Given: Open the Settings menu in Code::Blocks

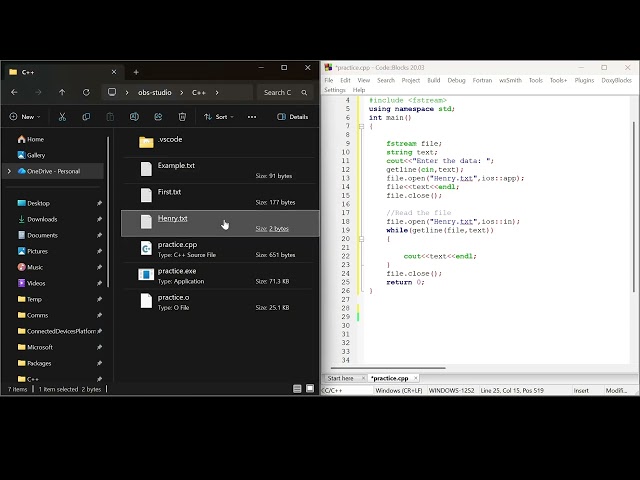Looking at the screenshot, I should pyautogui.click(x=335, y=90).
